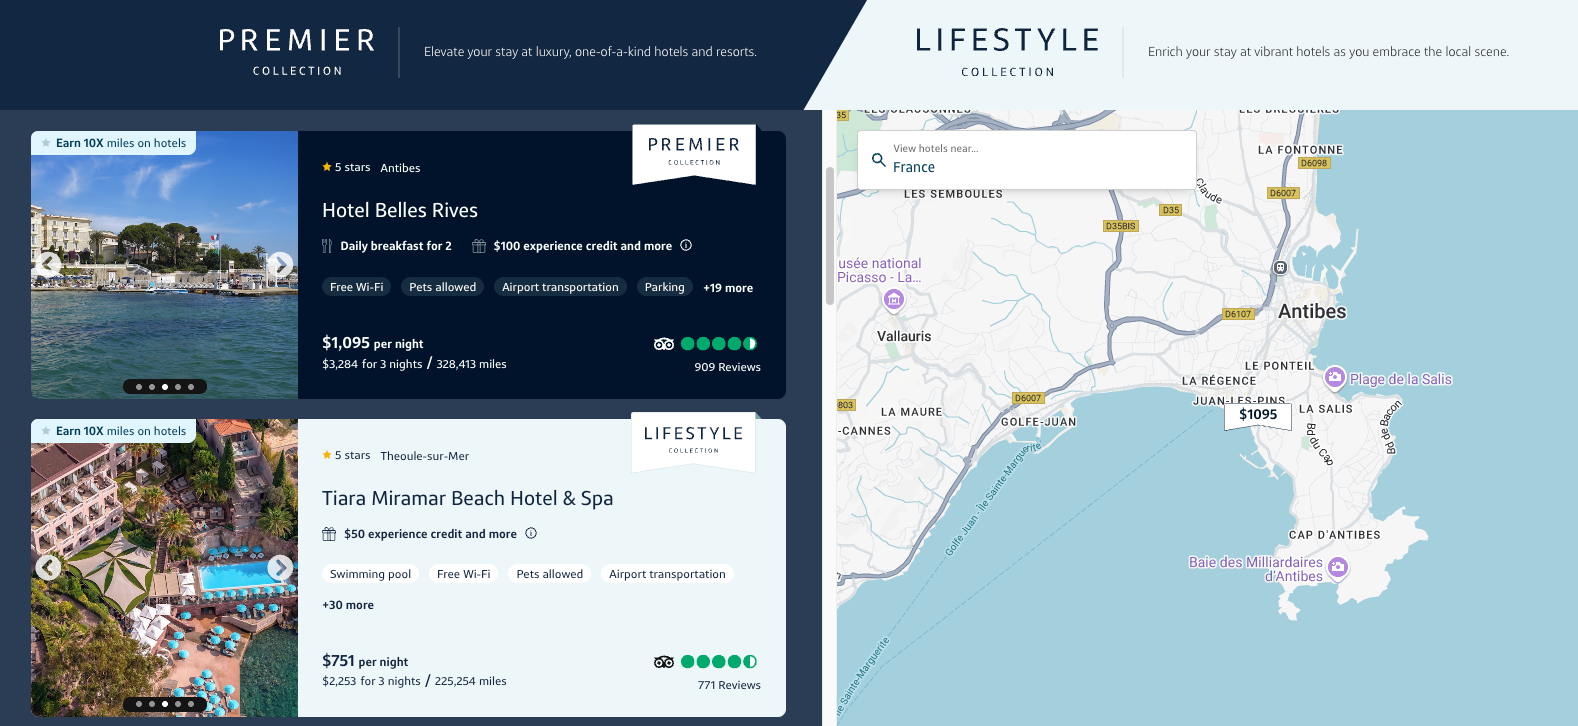Expand +19 more amenities for Belles Rives
Viewport: 1578px width, 726px height.
click(727, 288)
